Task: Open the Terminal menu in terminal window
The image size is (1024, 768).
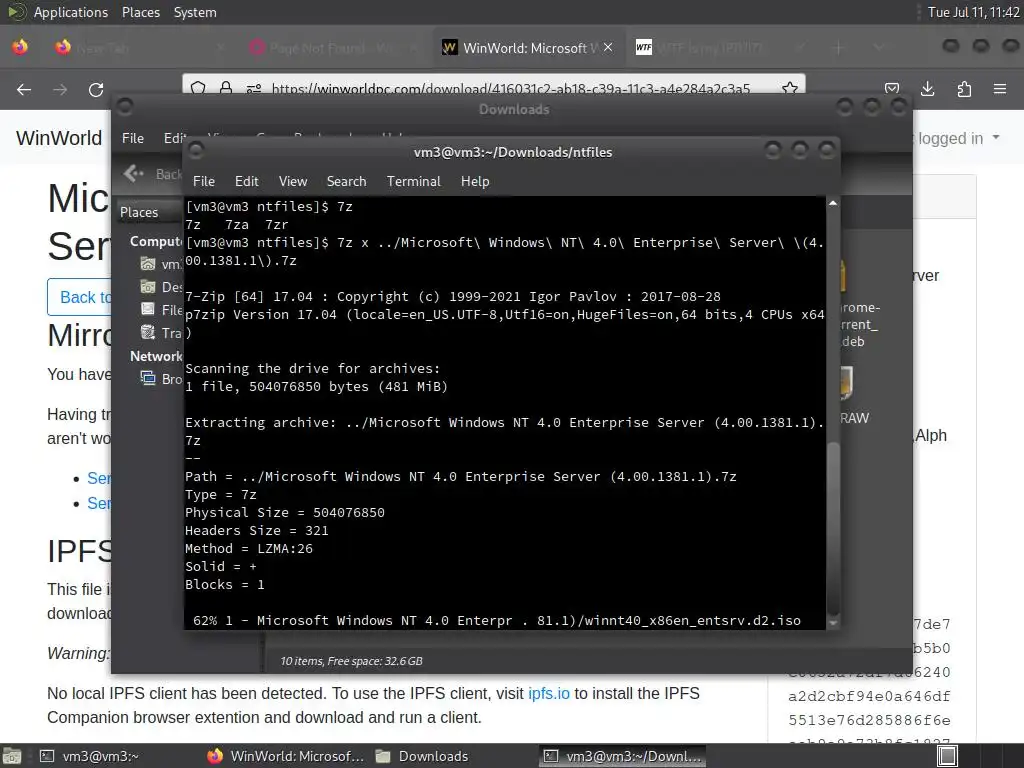Action: point(413,181)
